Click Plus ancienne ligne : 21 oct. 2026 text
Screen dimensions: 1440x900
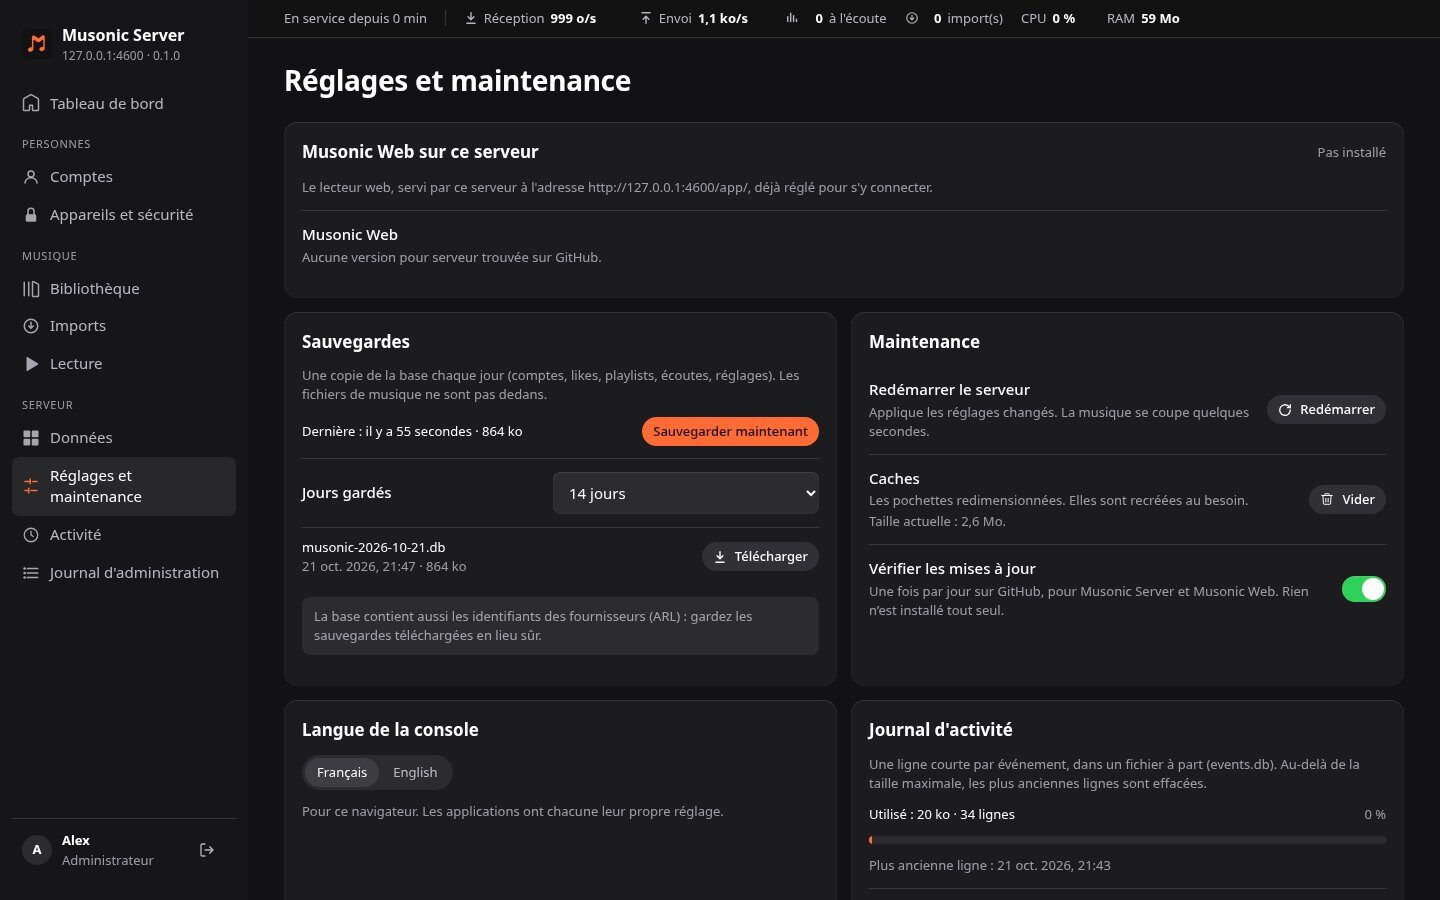(x=990, y=865)
